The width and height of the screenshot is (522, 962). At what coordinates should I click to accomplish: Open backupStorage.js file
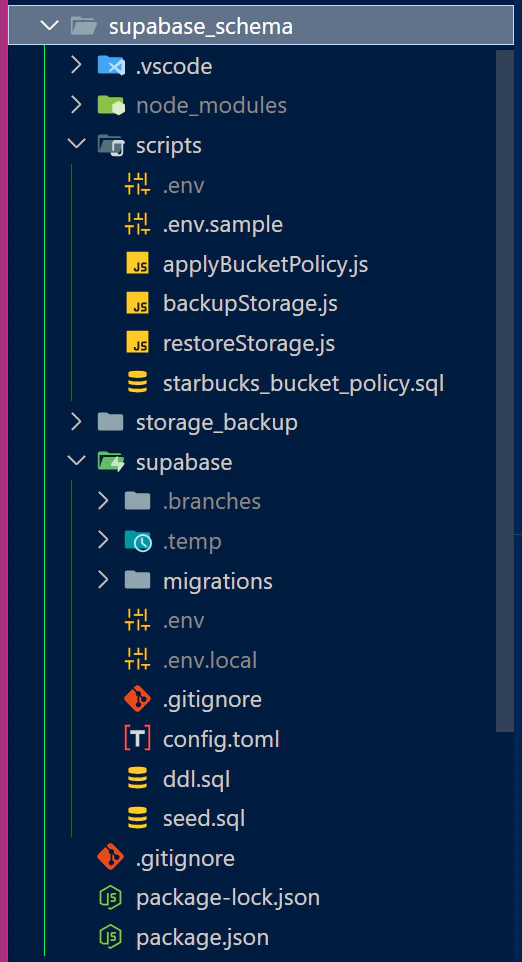(250, 304)
